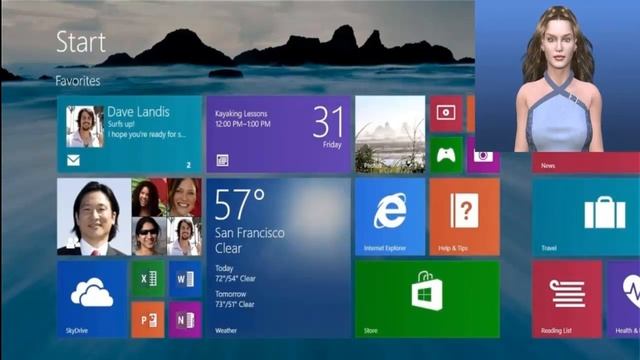Click the 3D avatar woman overlay
640x360 pixels.
coord(558,76)
